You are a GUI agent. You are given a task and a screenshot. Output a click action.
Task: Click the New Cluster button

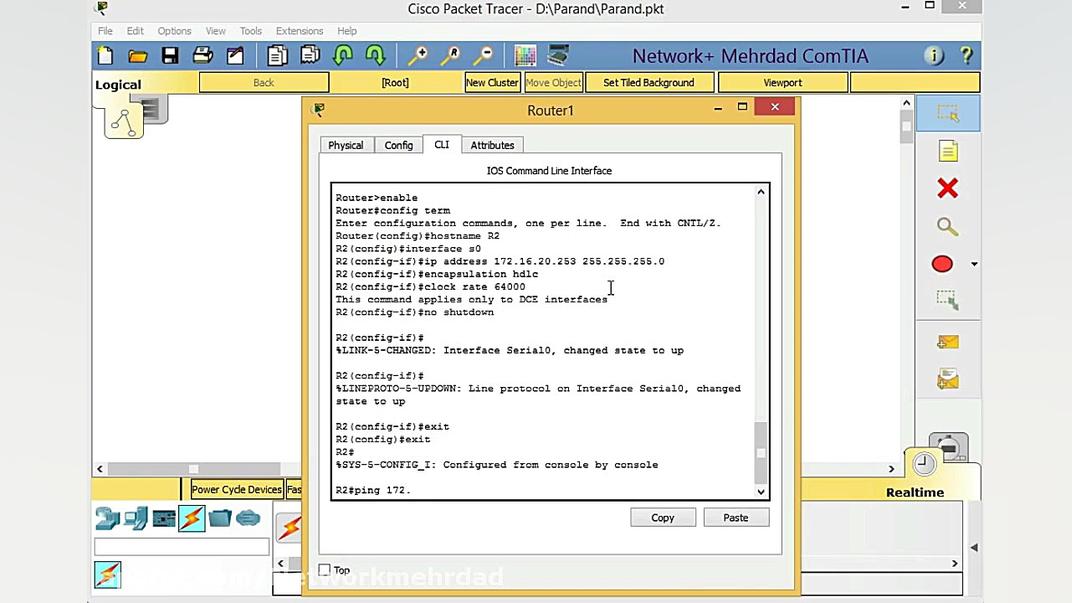click(x=492, y=82)
